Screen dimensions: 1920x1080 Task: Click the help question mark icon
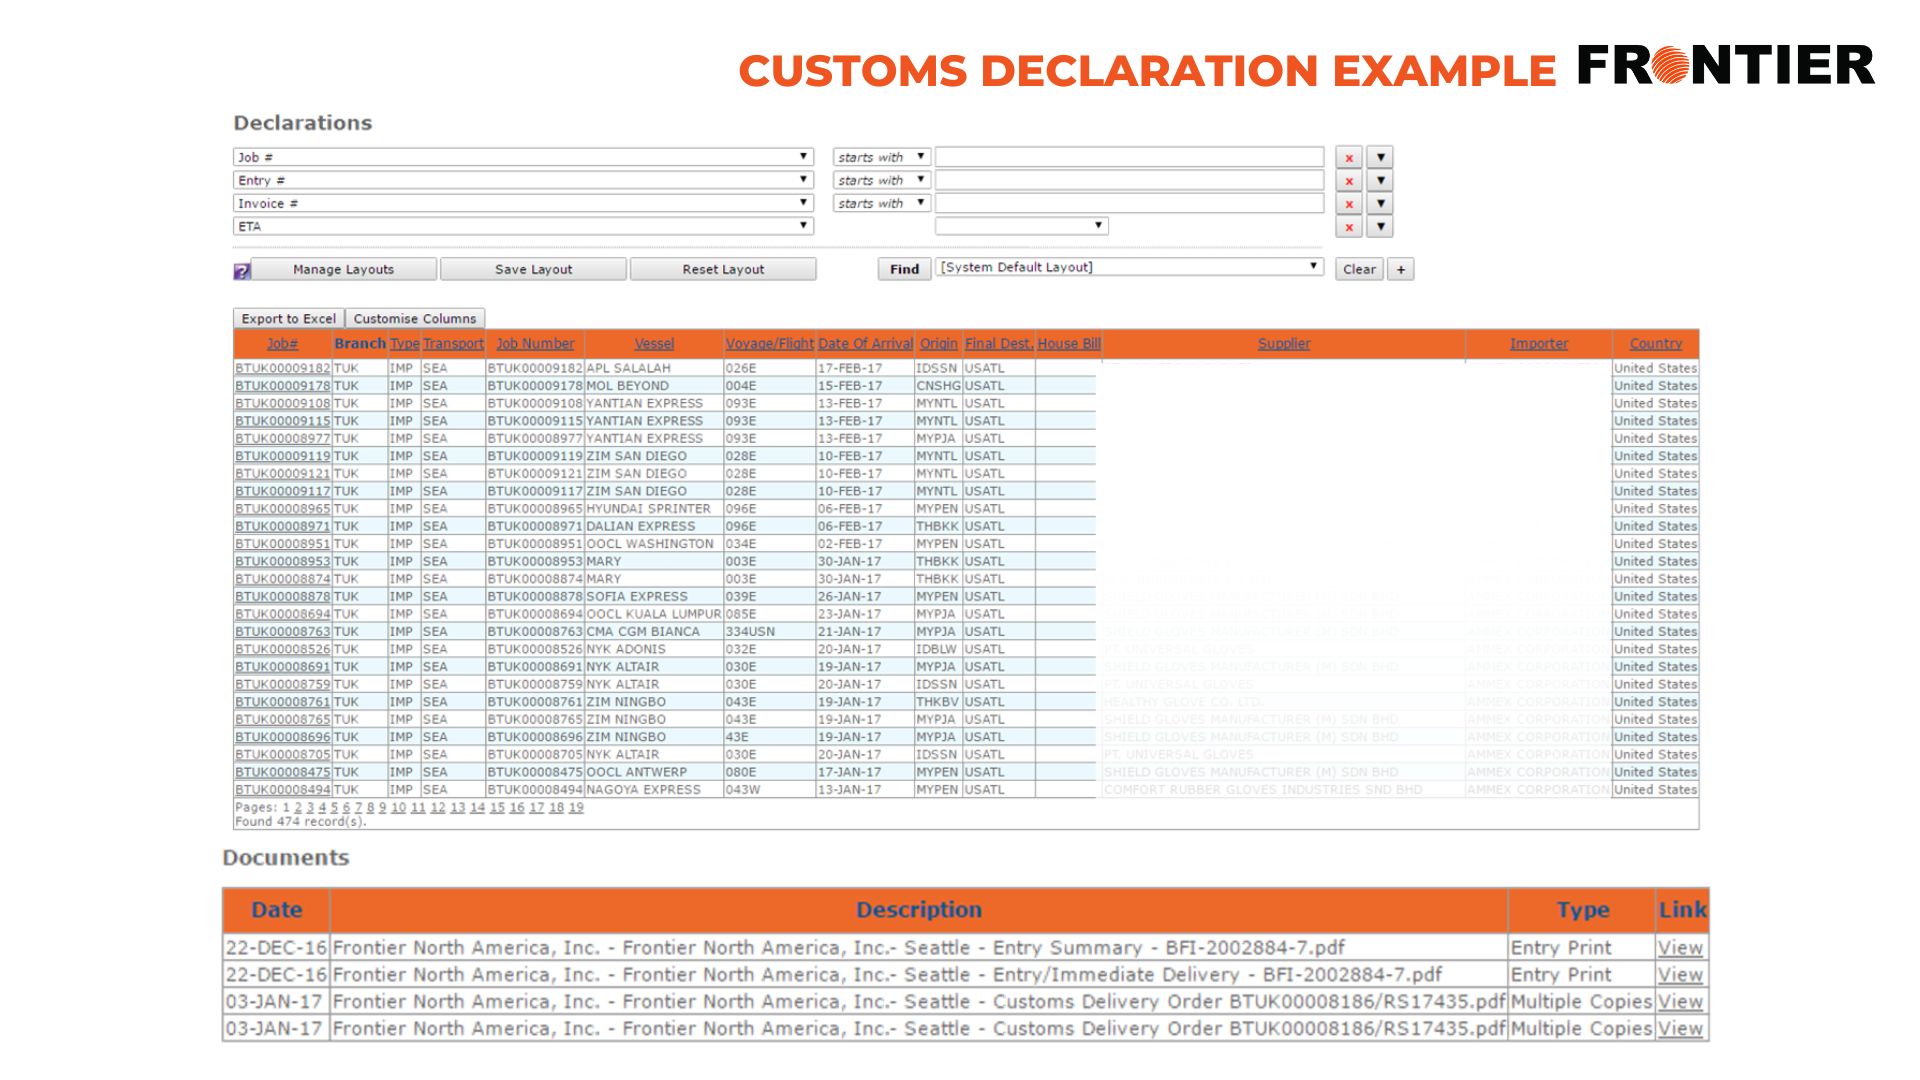(241, 271)
